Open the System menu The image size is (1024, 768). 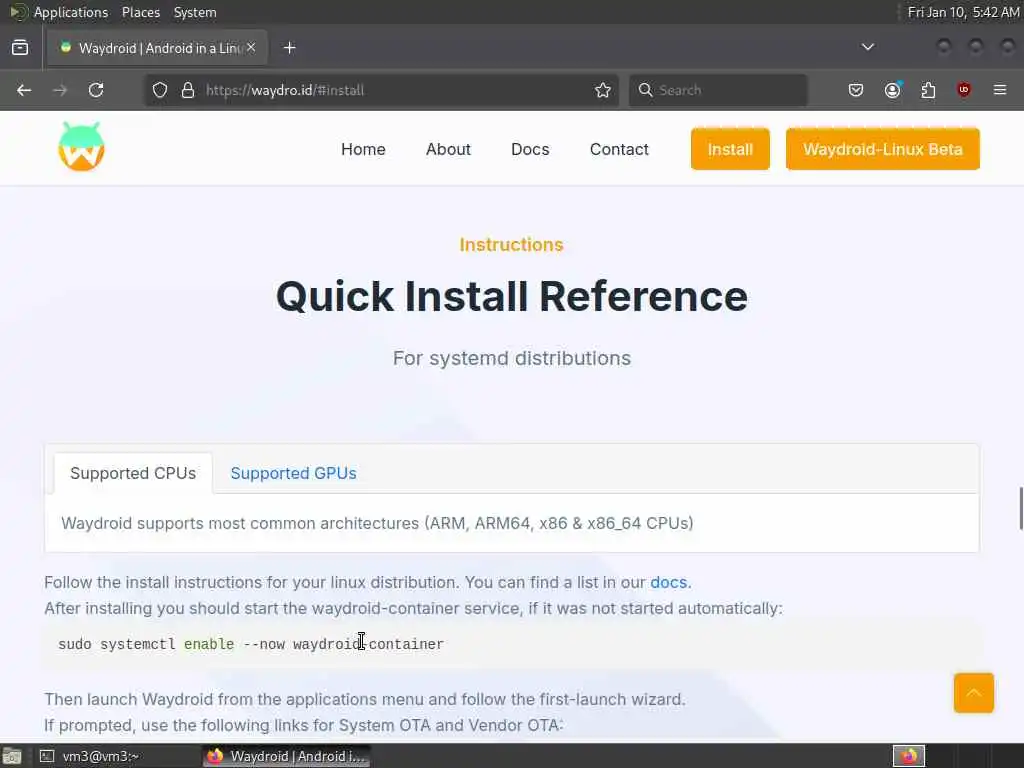tap(195, 12)
